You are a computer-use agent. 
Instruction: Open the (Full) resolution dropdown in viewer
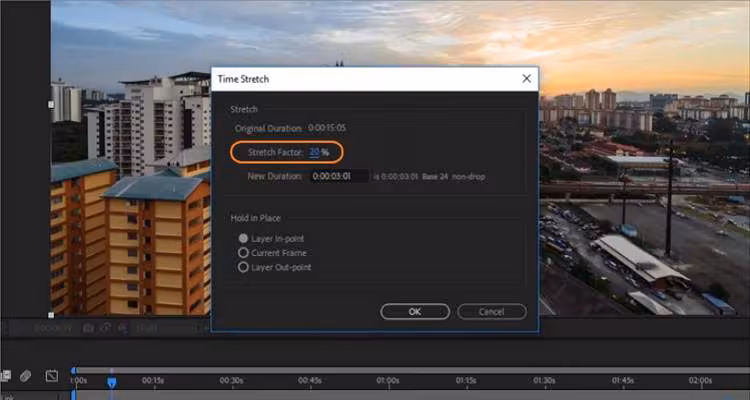pos(149,328)
